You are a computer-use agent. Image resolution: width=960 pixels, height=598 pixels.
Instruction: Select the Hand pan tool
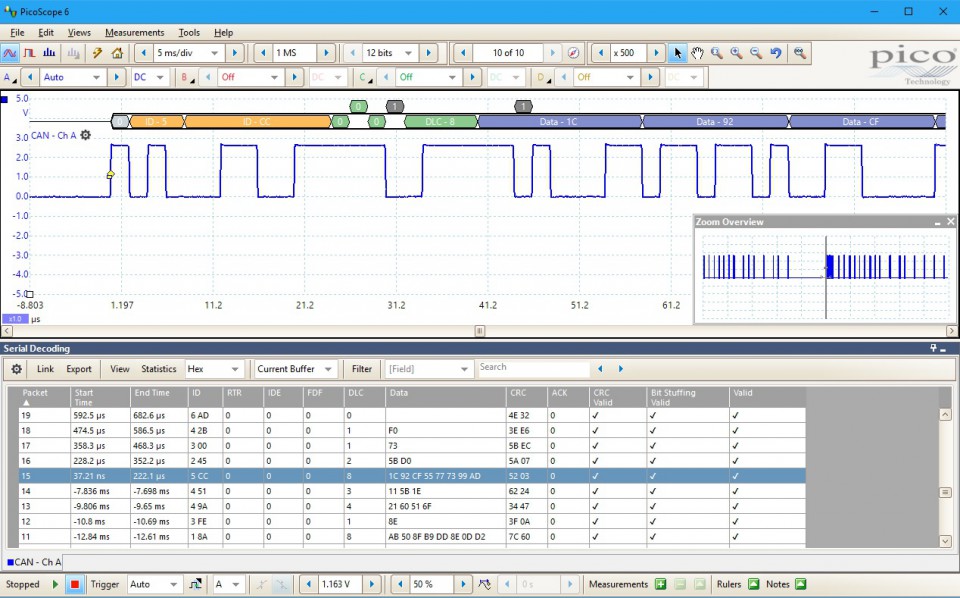click(697, 53)
